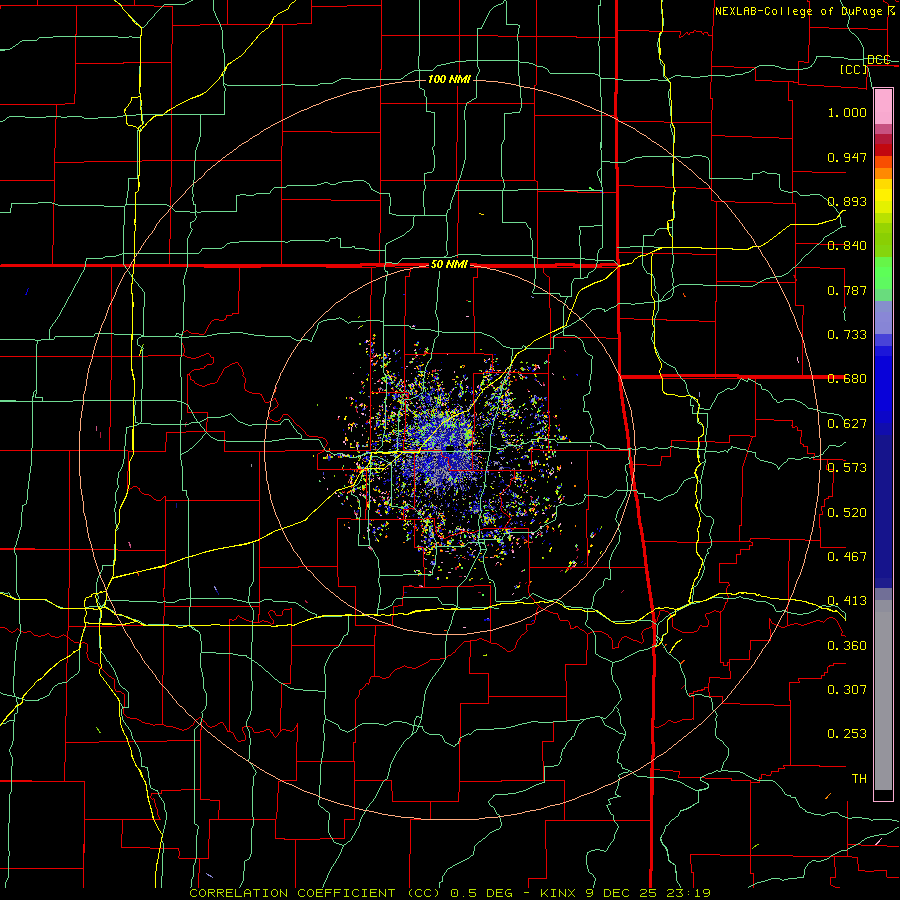Screen dimensions: 900x900
Task: Click the TH label in the legend
Action: 859,779
